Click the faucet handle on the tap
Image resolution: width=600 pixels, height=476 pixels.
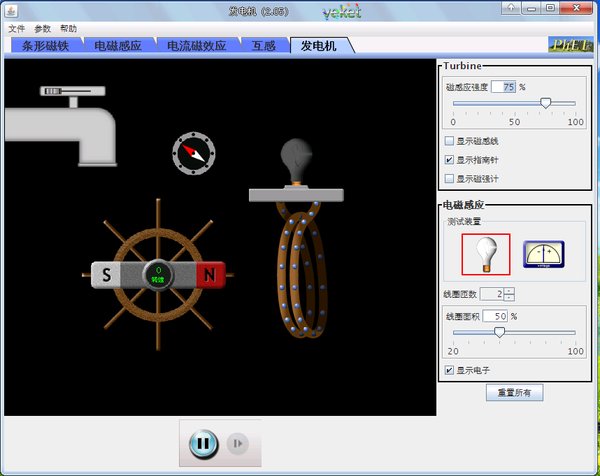pyautogui.click(x=72, y=92)
